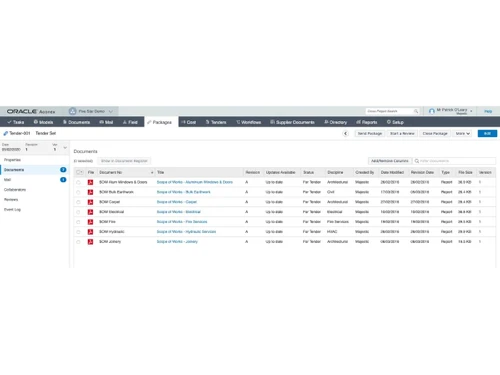Click the Oracle Aconex logo
This screenshot has height=375, width=500.
pos(31,111)
